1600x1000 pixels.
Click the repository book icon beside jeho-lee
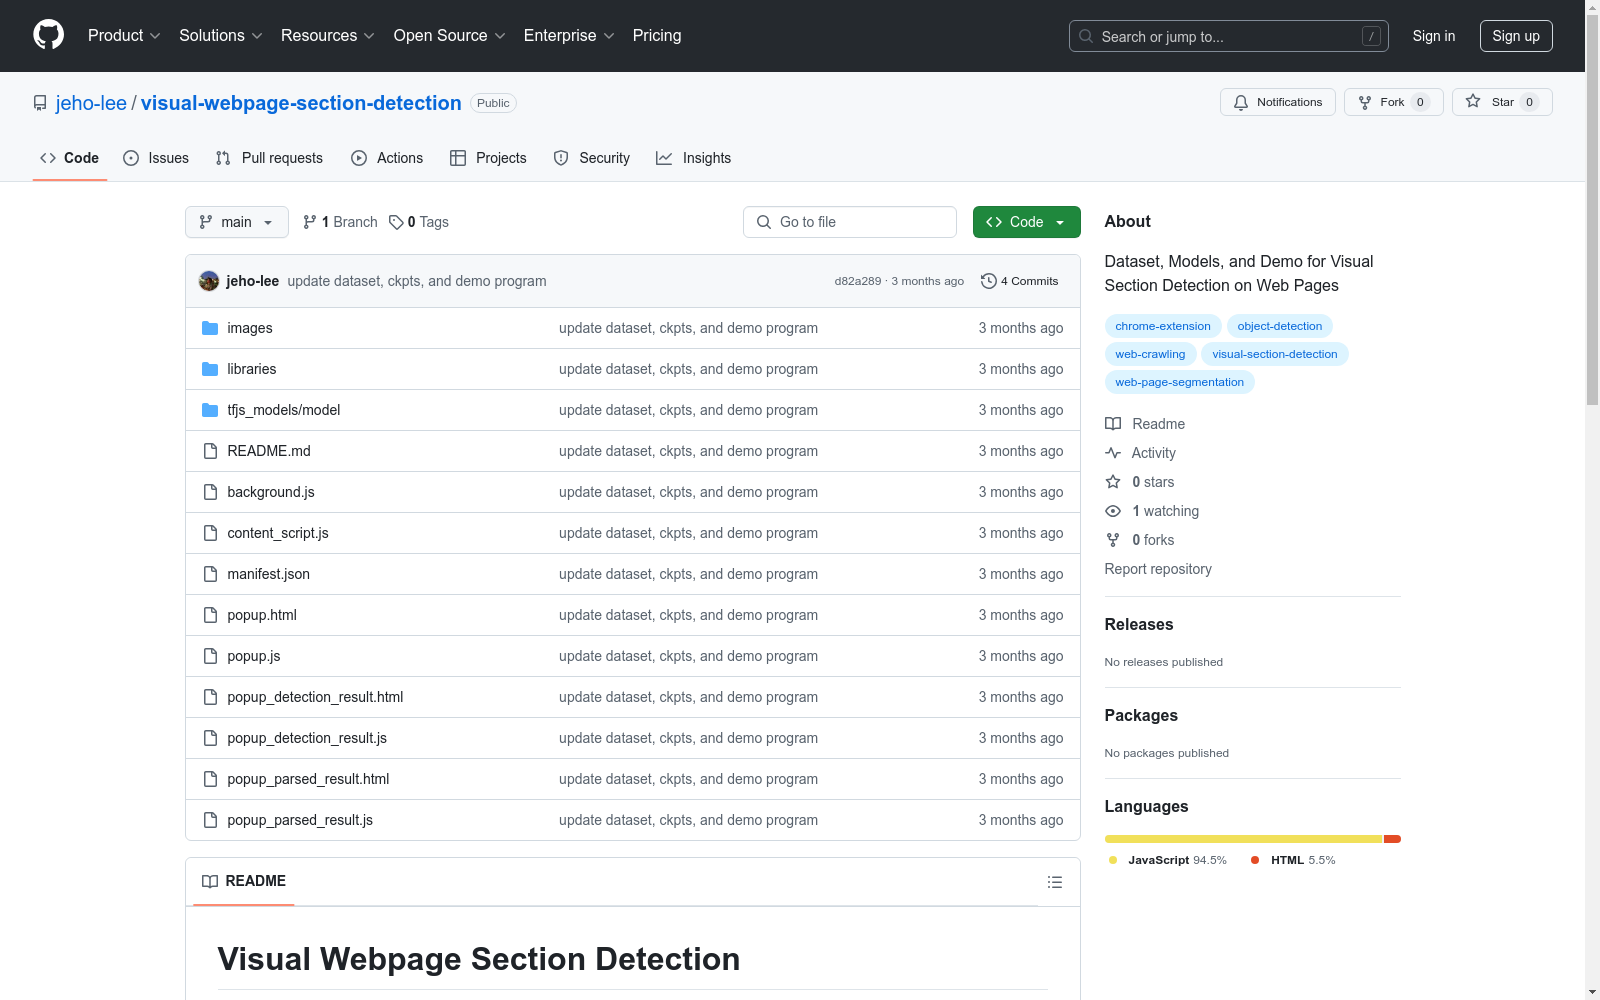tap(40, 103)
